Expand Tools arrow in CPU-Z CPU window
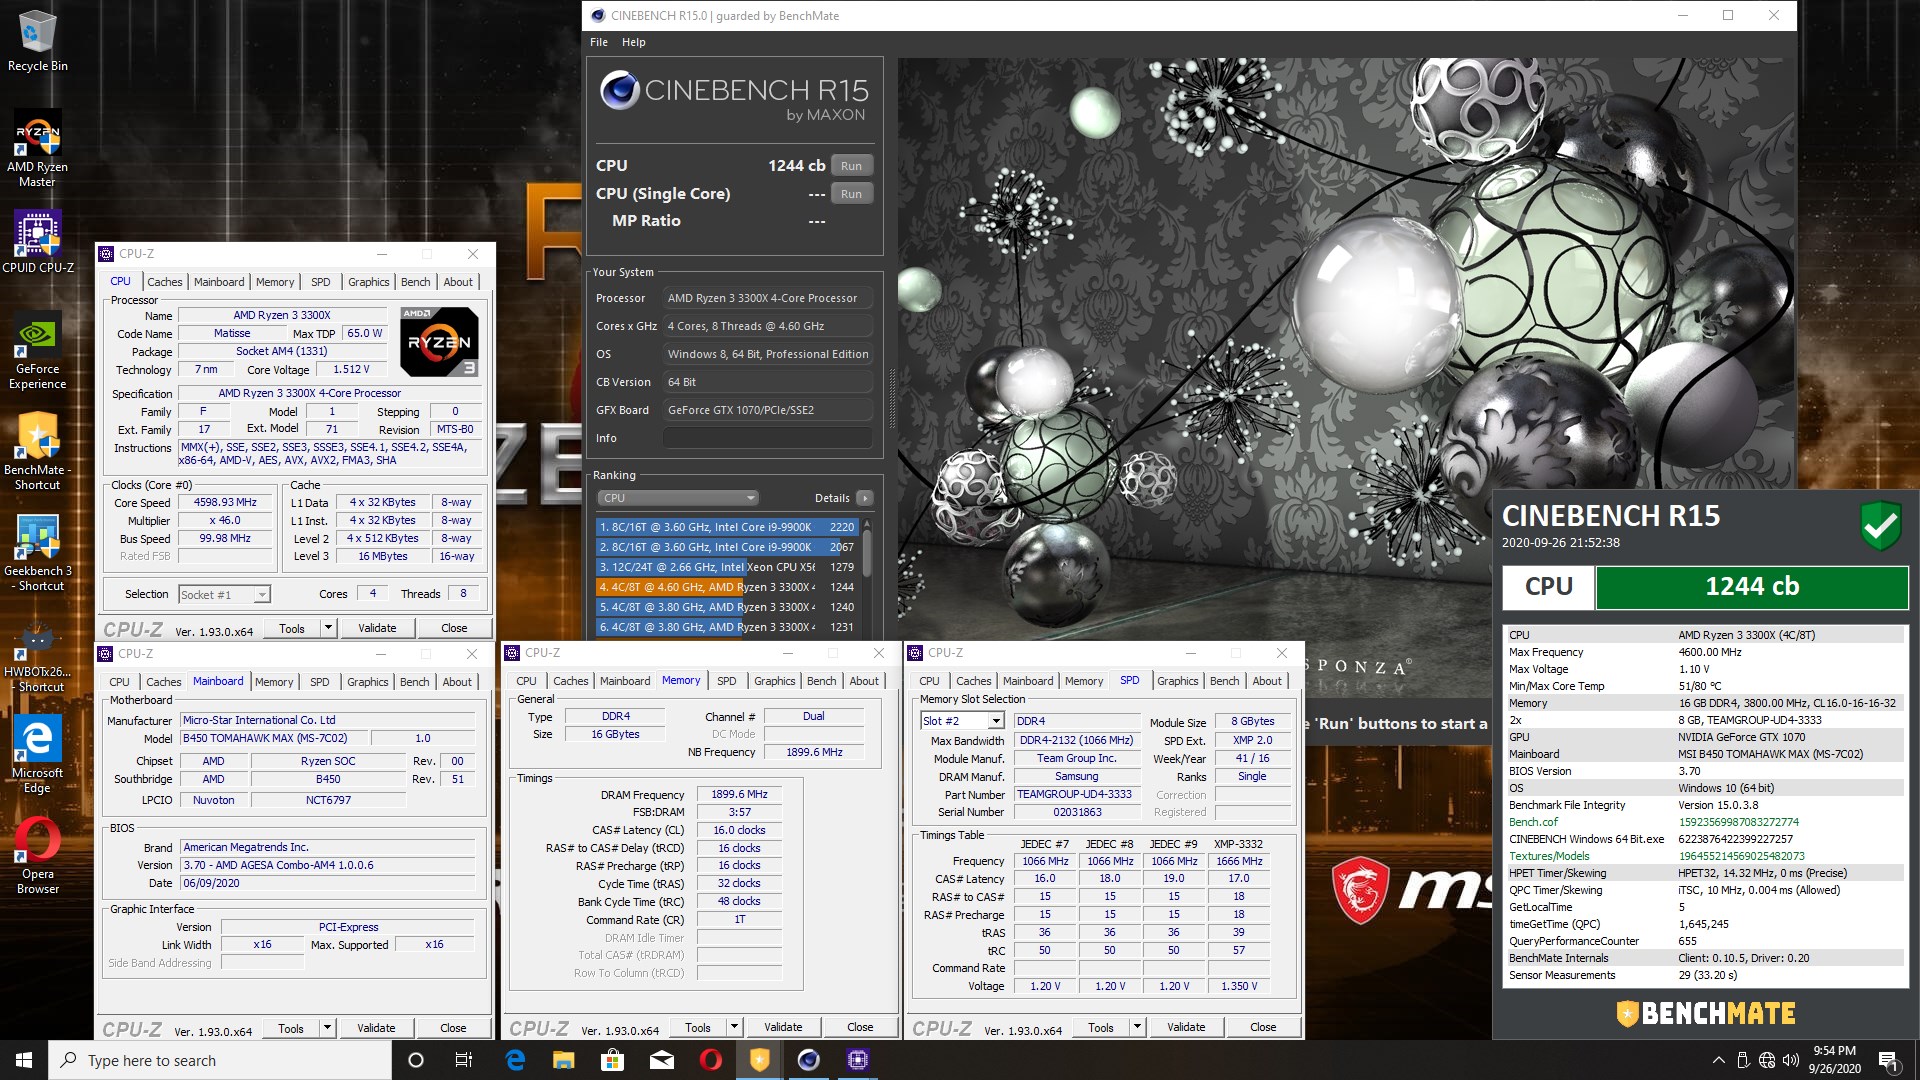Viewport: 1920px width, 1080px height. click(328, 628)
